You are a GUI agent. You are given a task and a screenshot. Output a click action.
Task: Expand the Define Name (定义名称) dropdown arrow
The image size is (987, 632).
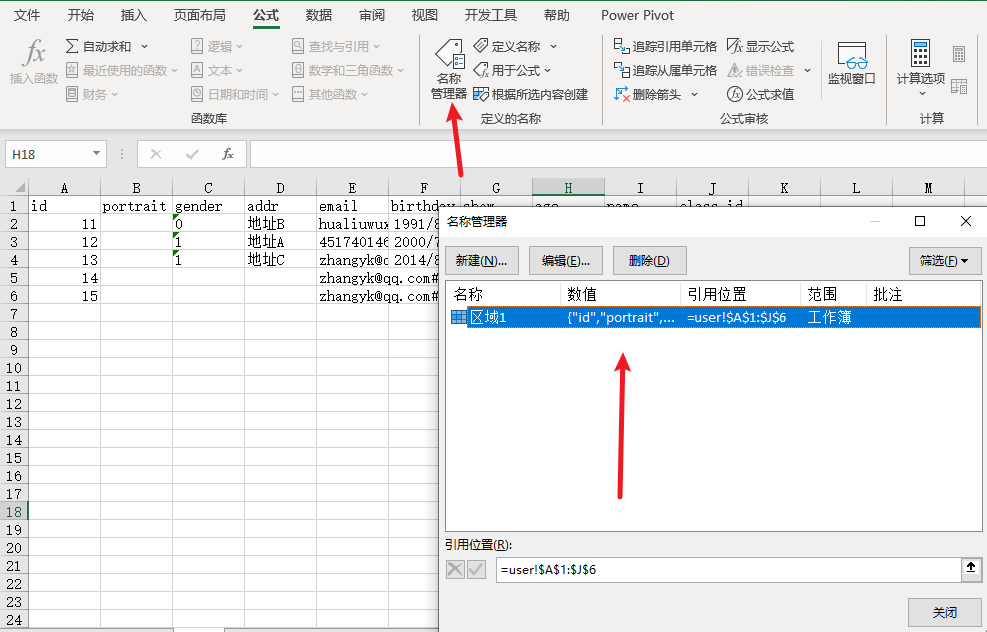(x=553, y=47)
